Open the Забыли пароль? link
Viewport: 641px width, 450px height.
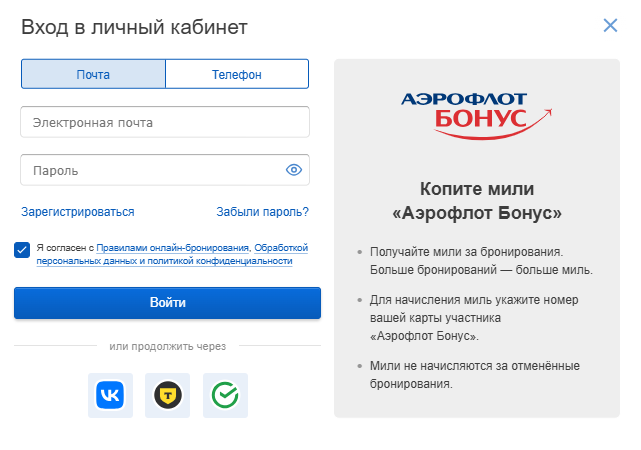(262, 212)
